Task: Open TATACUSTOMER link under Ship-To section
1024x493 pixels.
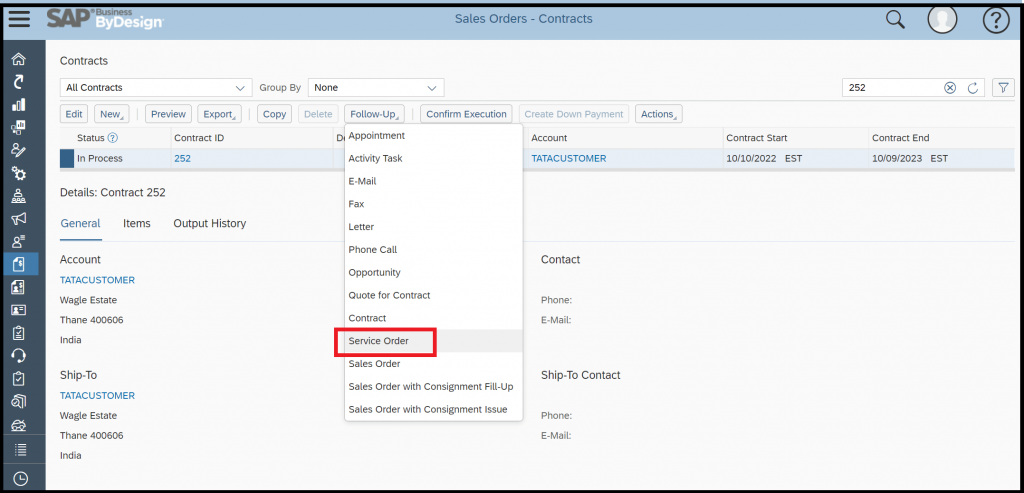Action: 97,396
